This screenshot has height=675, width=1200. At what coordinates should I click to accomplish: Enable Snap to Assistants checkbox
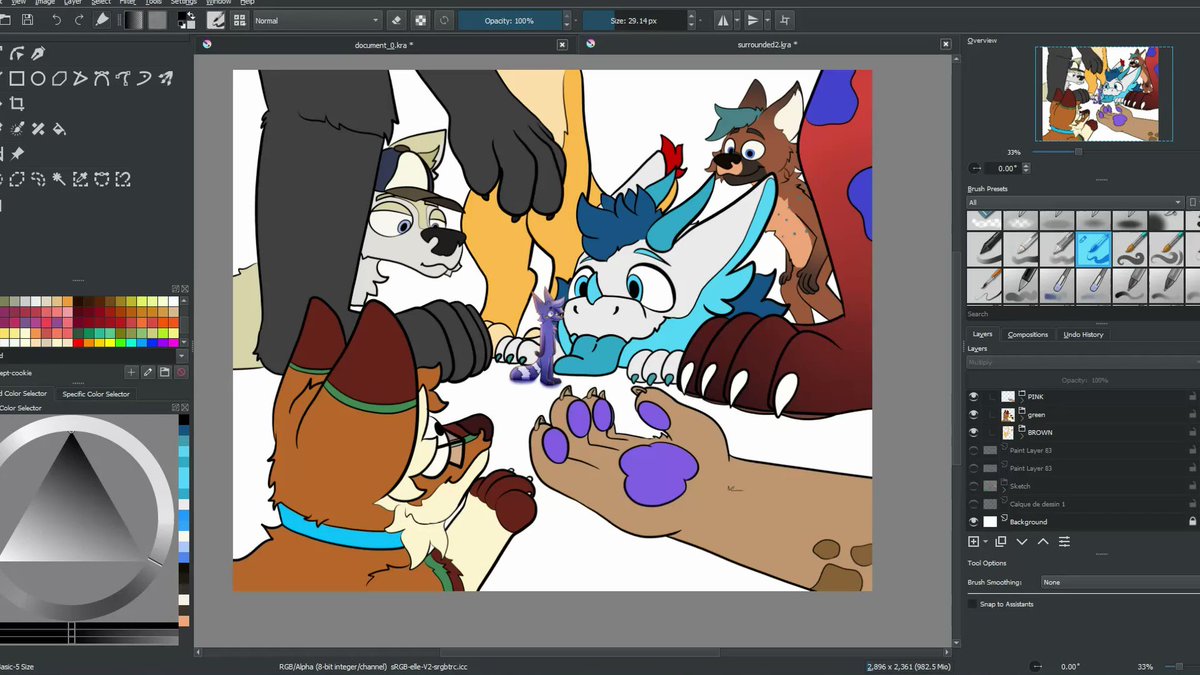(x=973, y=604)
